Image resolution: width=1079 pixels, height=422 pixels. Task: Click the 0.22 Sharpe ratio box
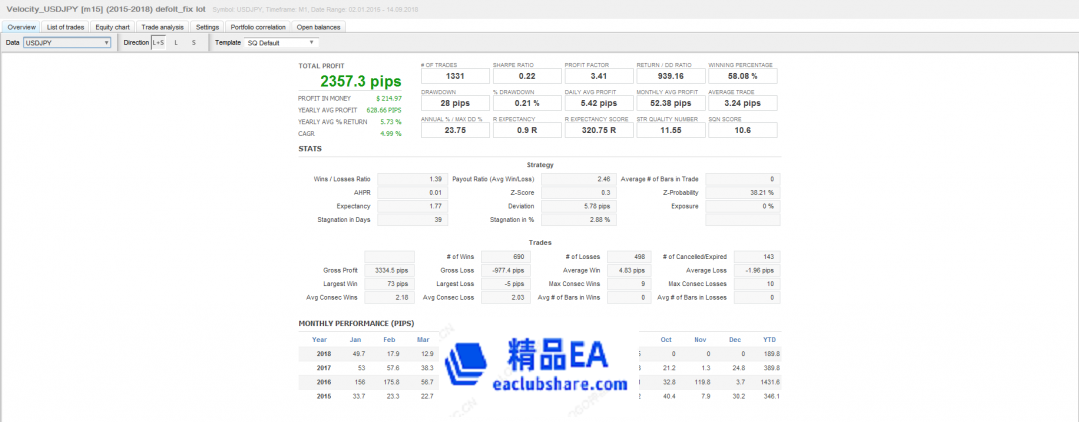(527, 76)
